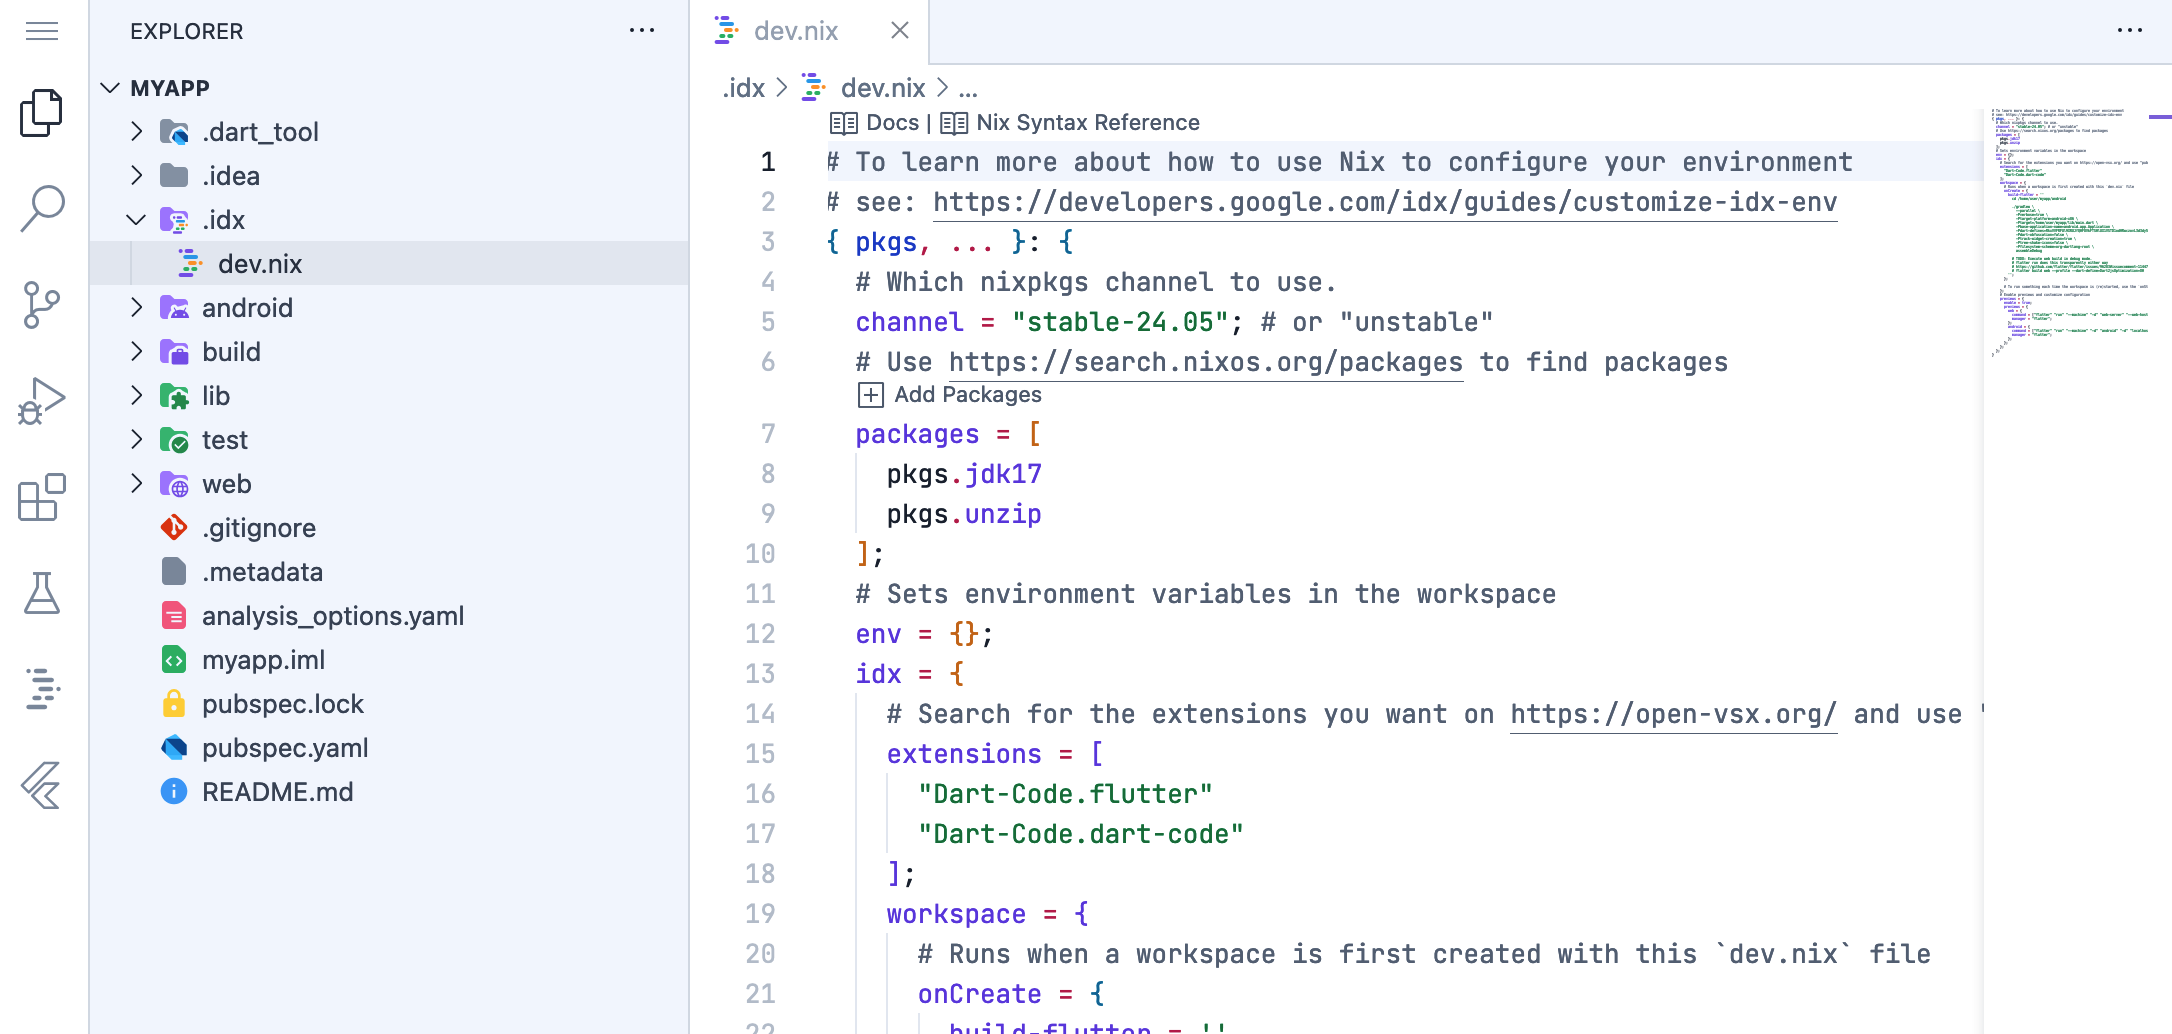This screenshot has height=1034, width=2172.
Task: Open the Nix Syntax Reference link
Action: point(1070,123)
